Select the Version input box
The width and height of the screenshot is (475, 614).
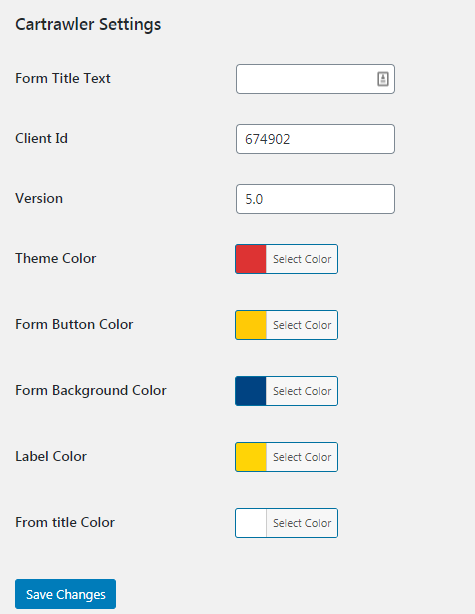pos(315,199)
